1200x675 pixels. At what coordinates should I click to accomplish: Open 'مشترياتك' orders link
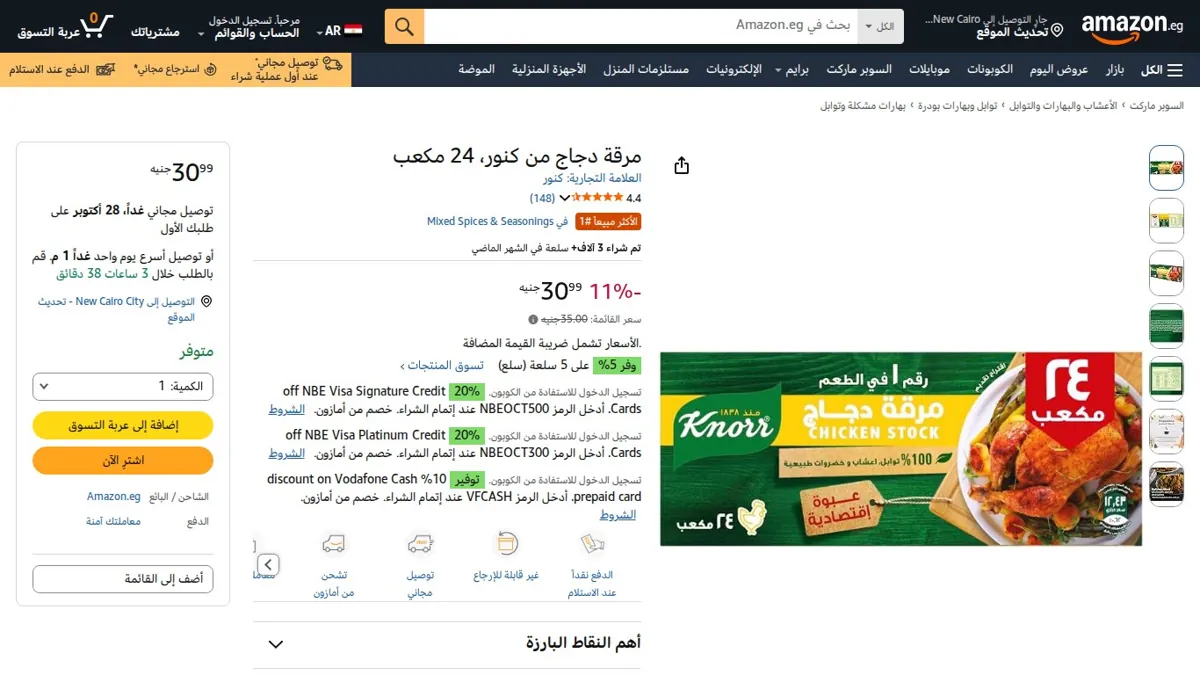pos(155,32)
